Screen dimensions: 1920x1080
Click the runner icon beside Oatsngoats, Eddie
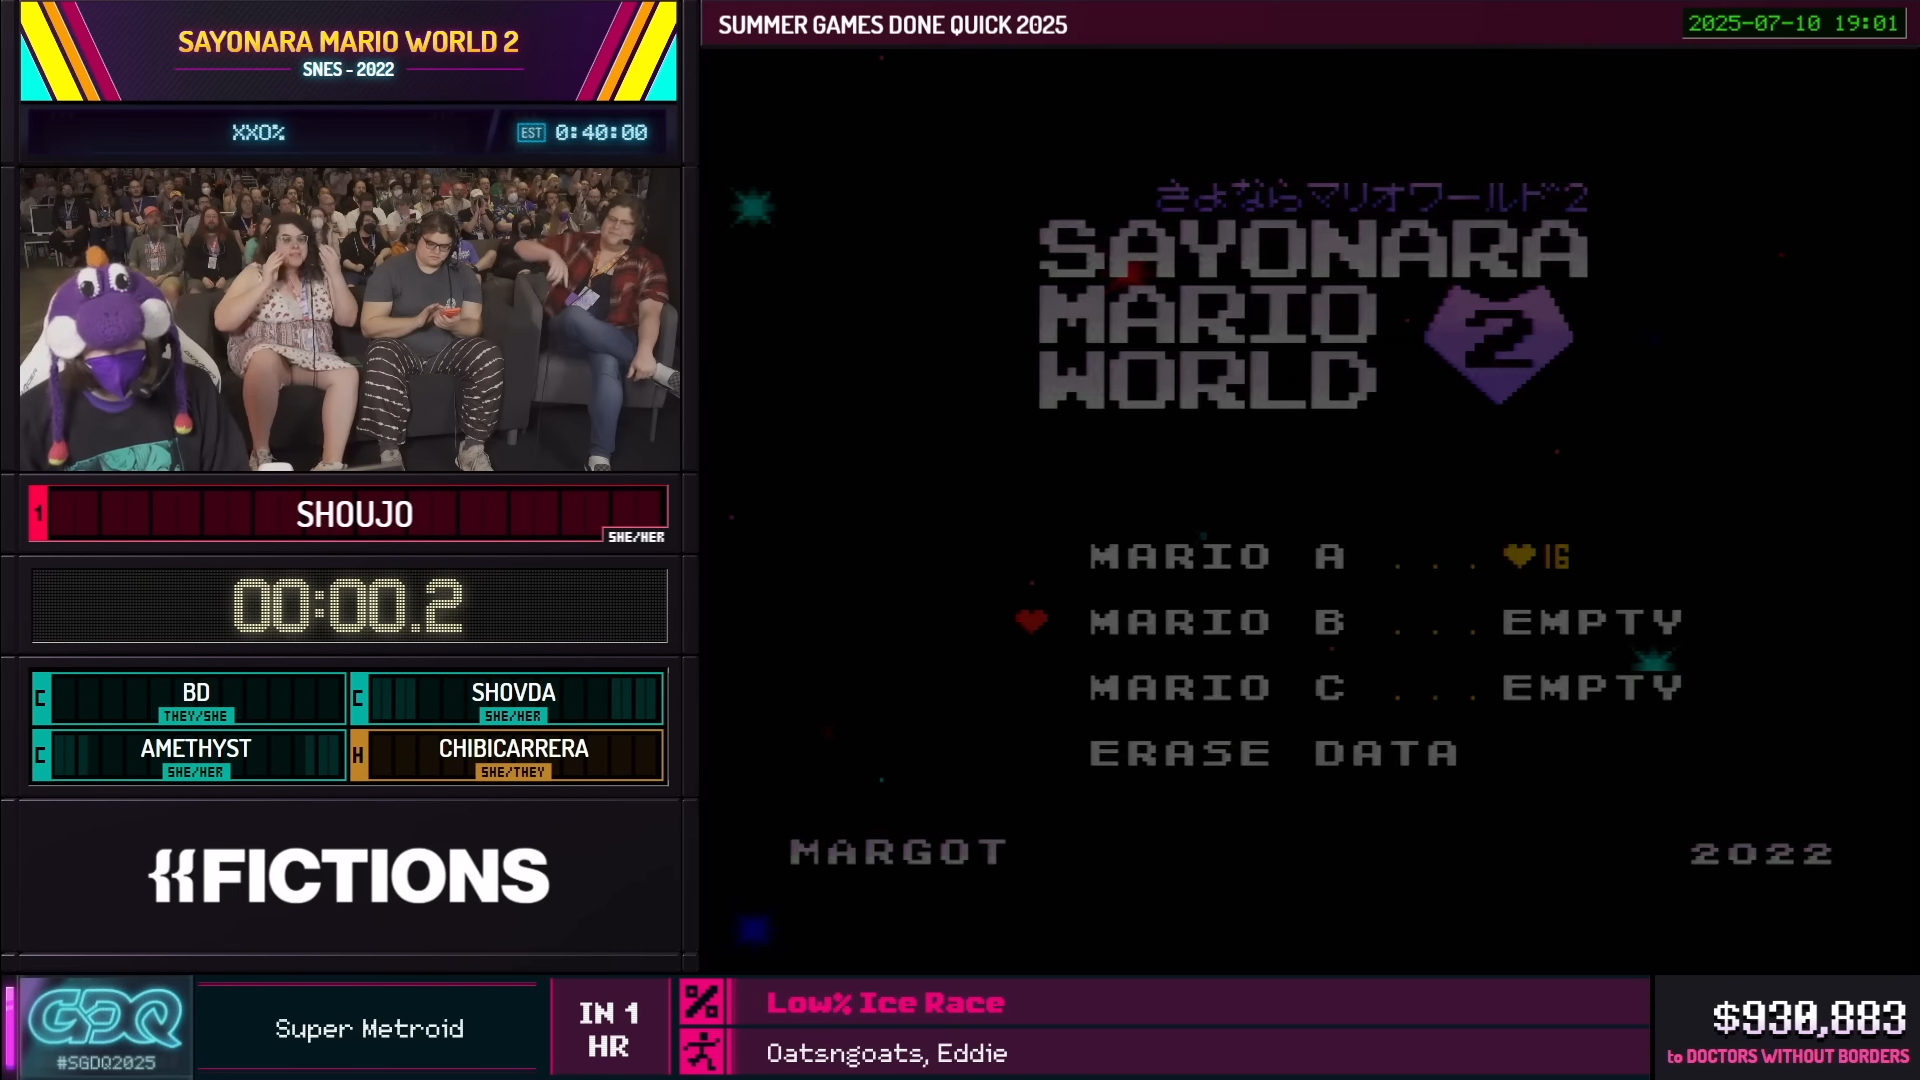tap(701, 1053)
